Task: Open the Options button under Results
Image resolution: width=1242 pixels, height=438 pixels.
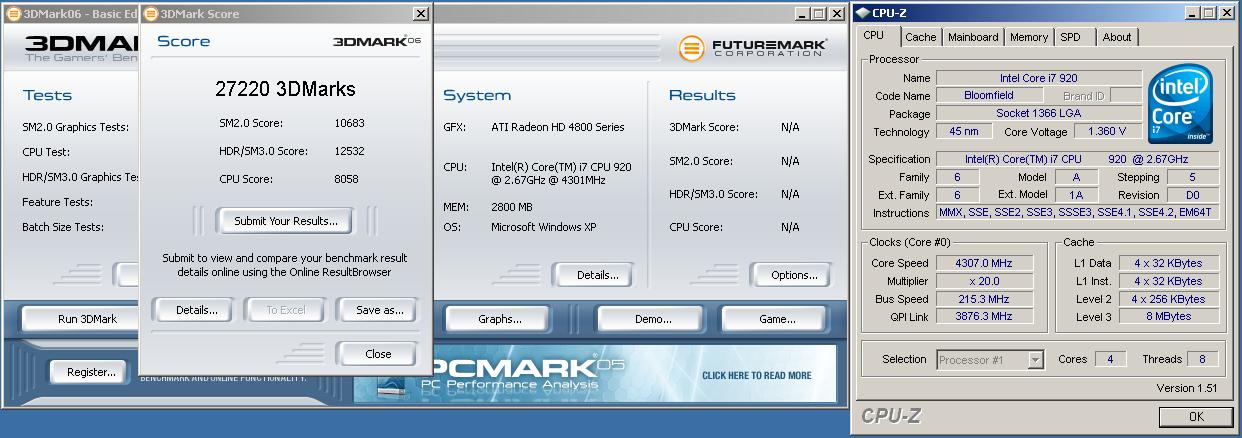Action: [794, 275]
